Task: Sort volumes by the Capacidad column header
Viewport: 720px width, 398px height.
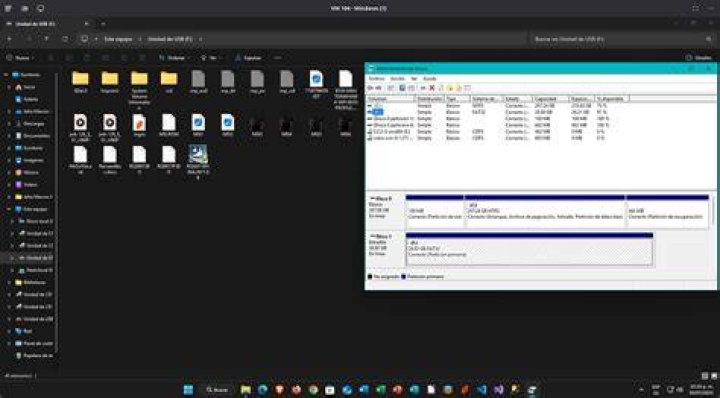Action: click(x=551, y=99)
